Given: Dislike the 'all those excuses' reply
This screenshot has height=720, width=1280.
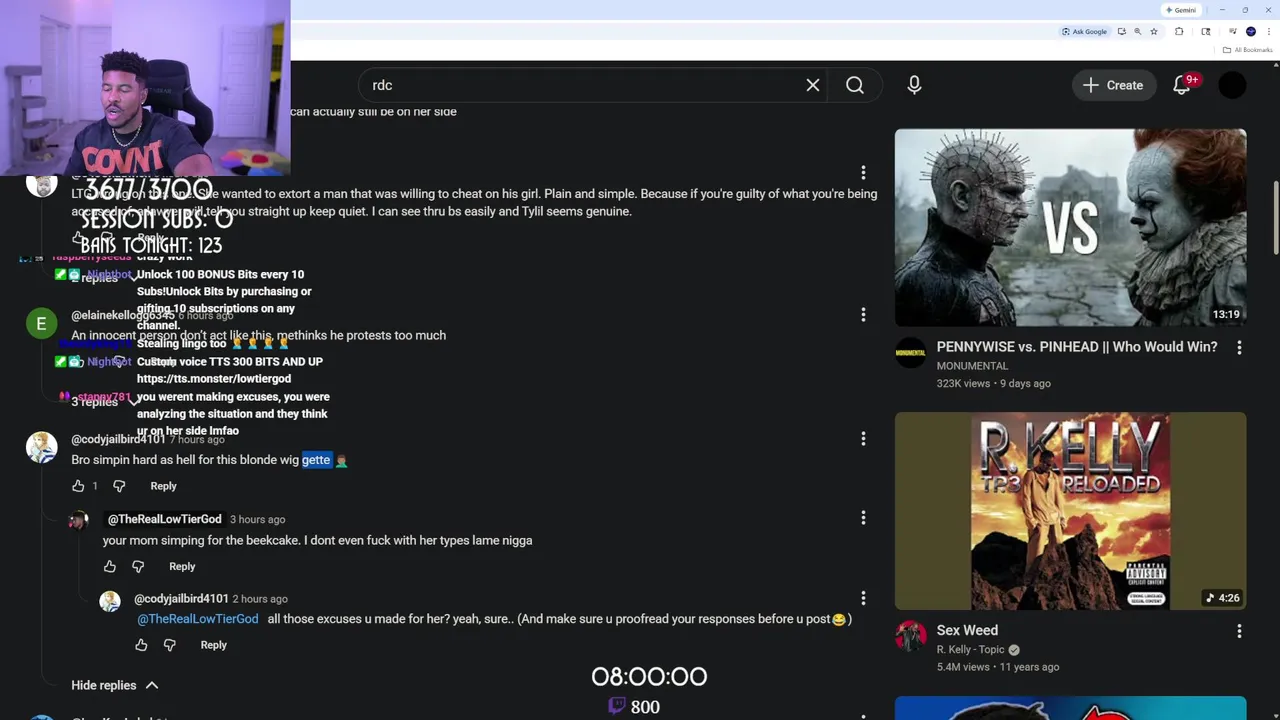Looking at the screenshot, I should pos(169,645).
